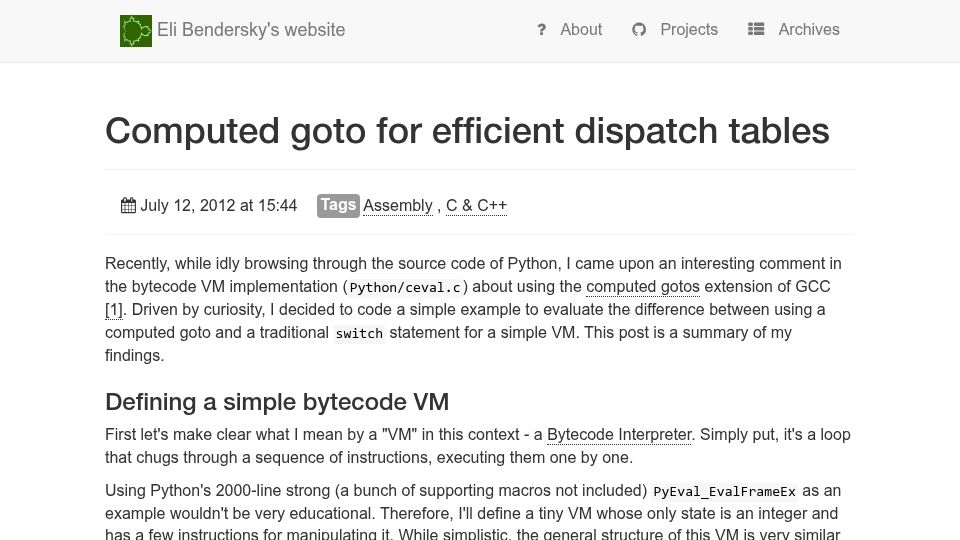This screenshot has width=960, height=540.
Task: Open the C & C++ tag
Action: pyautogui.click(x=476, y=206)
